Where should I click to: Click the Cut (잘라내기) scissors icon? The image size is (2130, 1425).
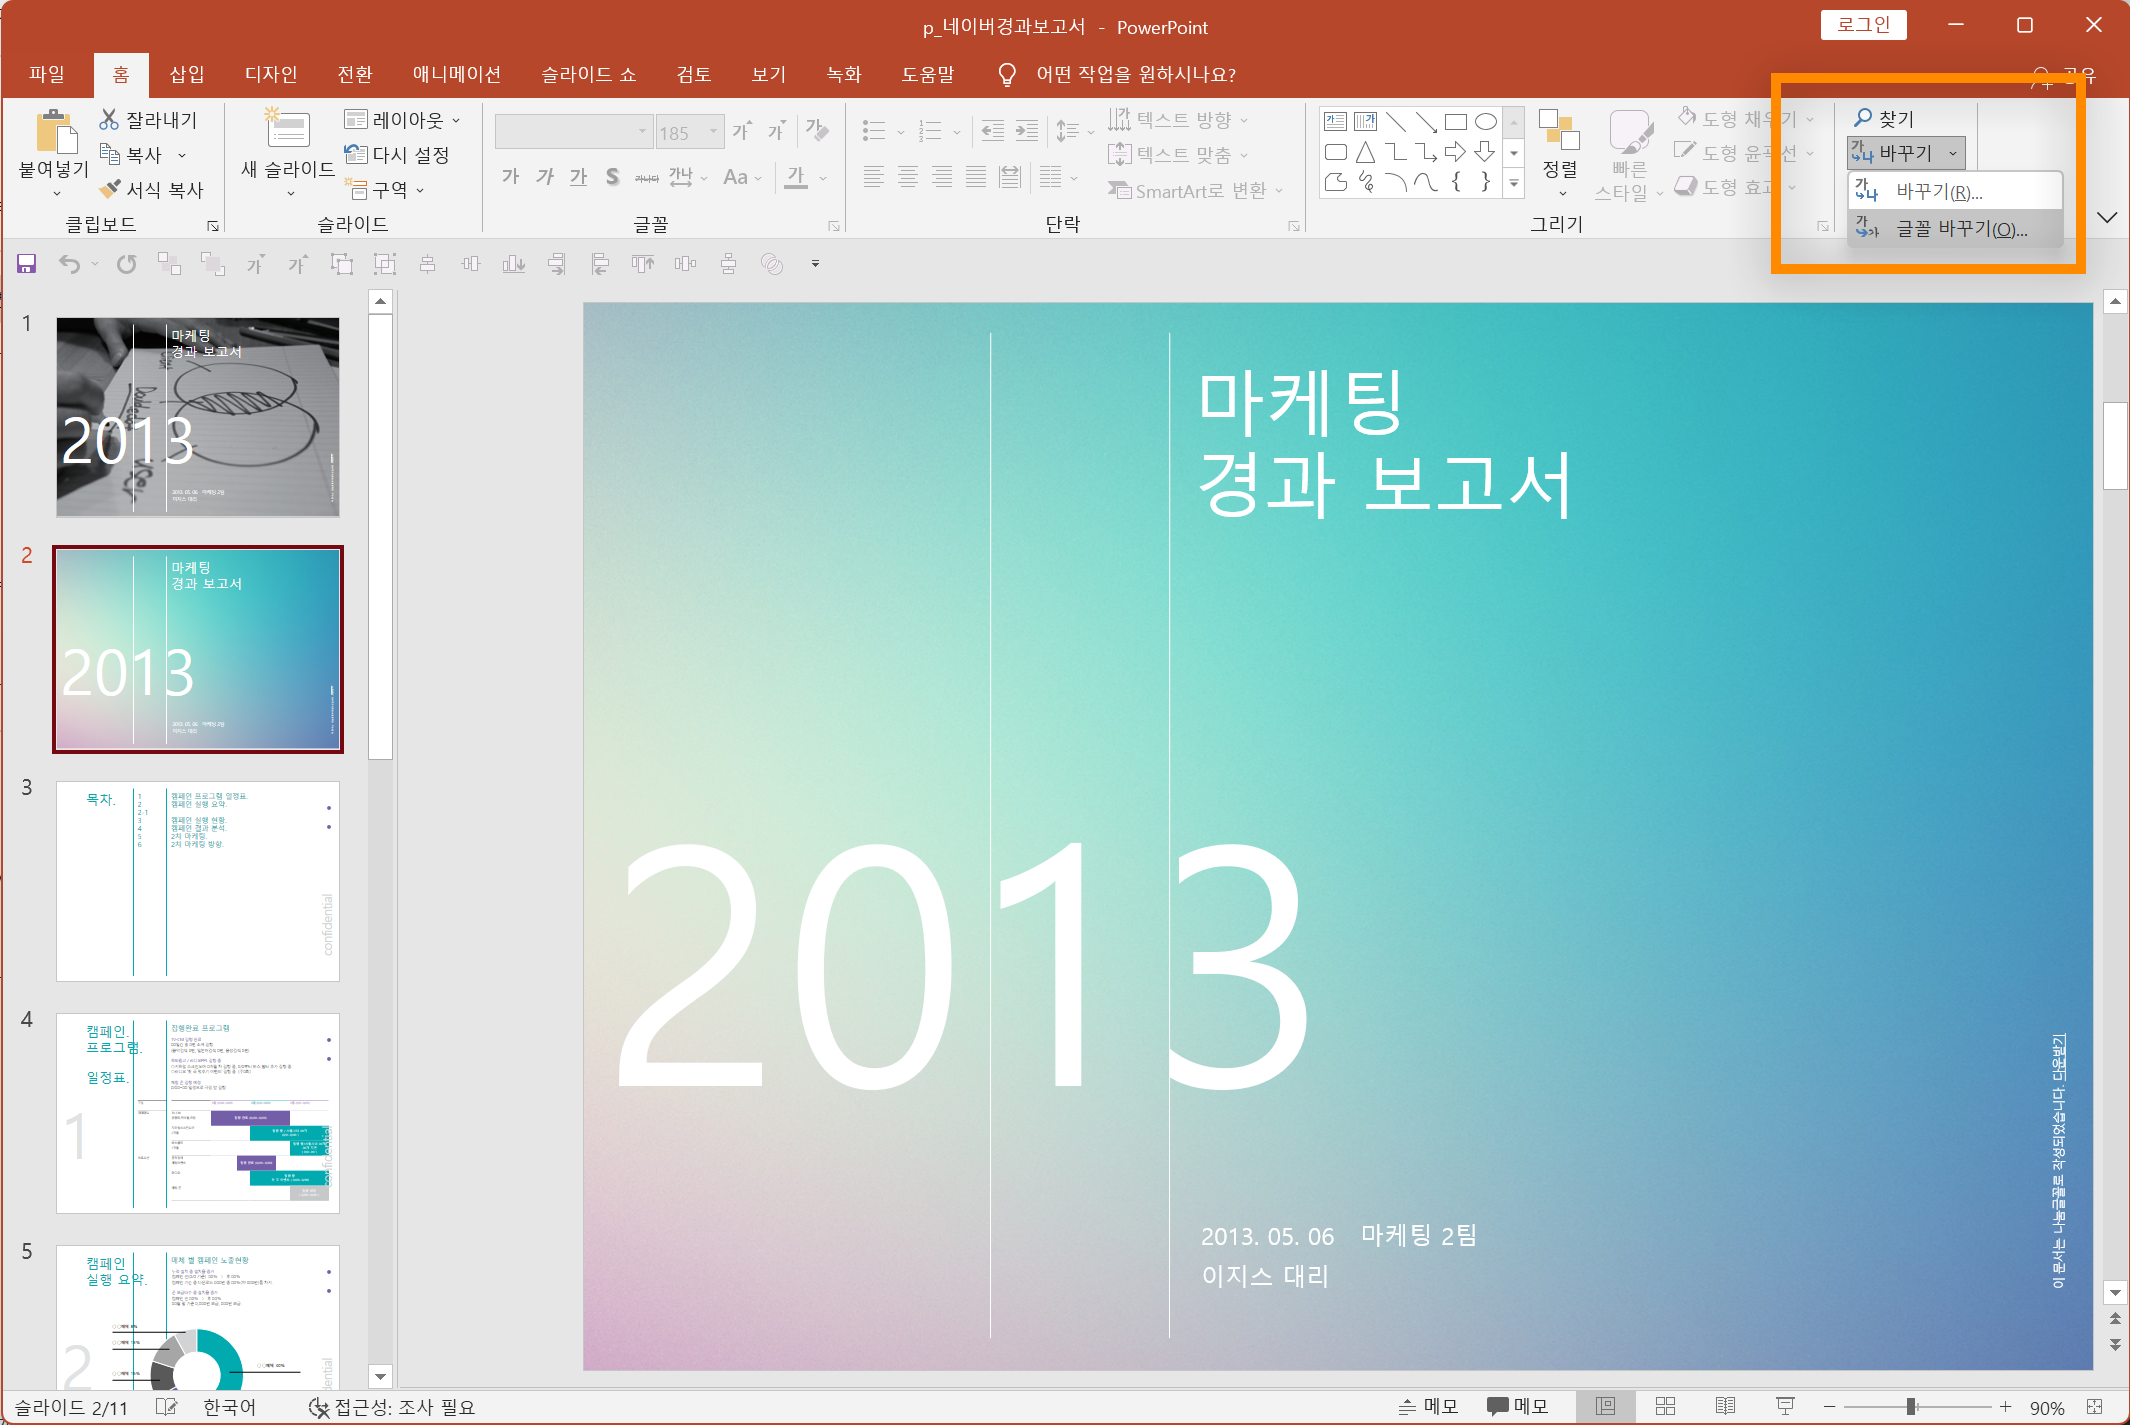coord(109,120)
